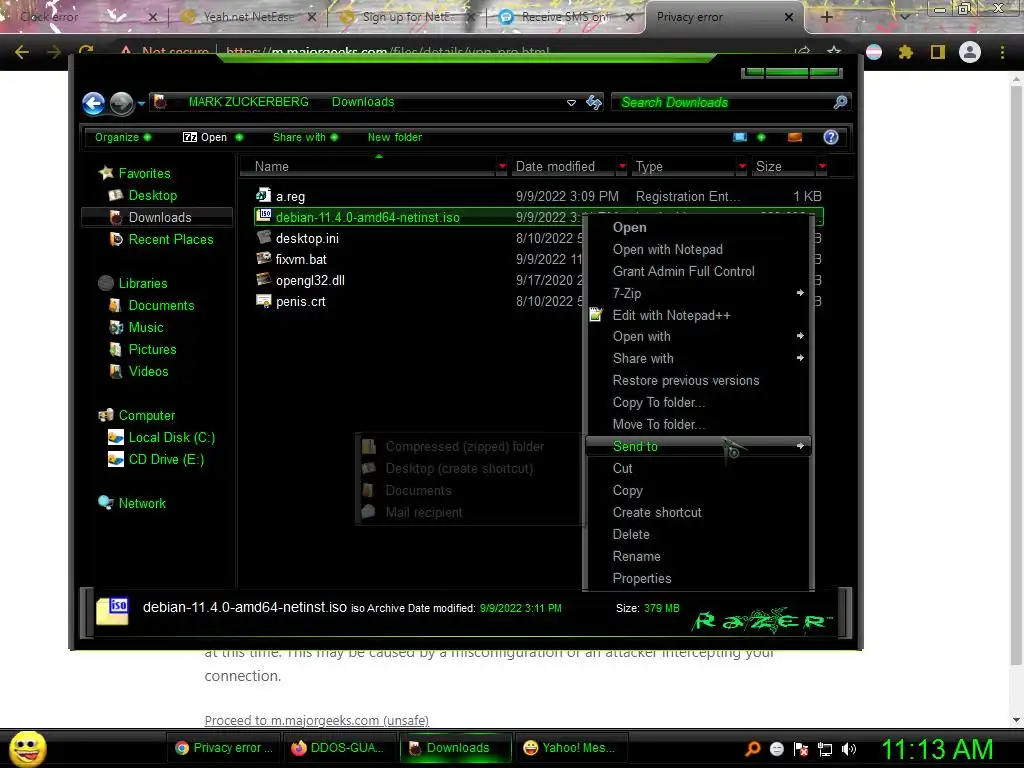Click the desktop.ini file icon
Image resolution: width=1024 pixels, height=768 pixels.
coord(263,238)
